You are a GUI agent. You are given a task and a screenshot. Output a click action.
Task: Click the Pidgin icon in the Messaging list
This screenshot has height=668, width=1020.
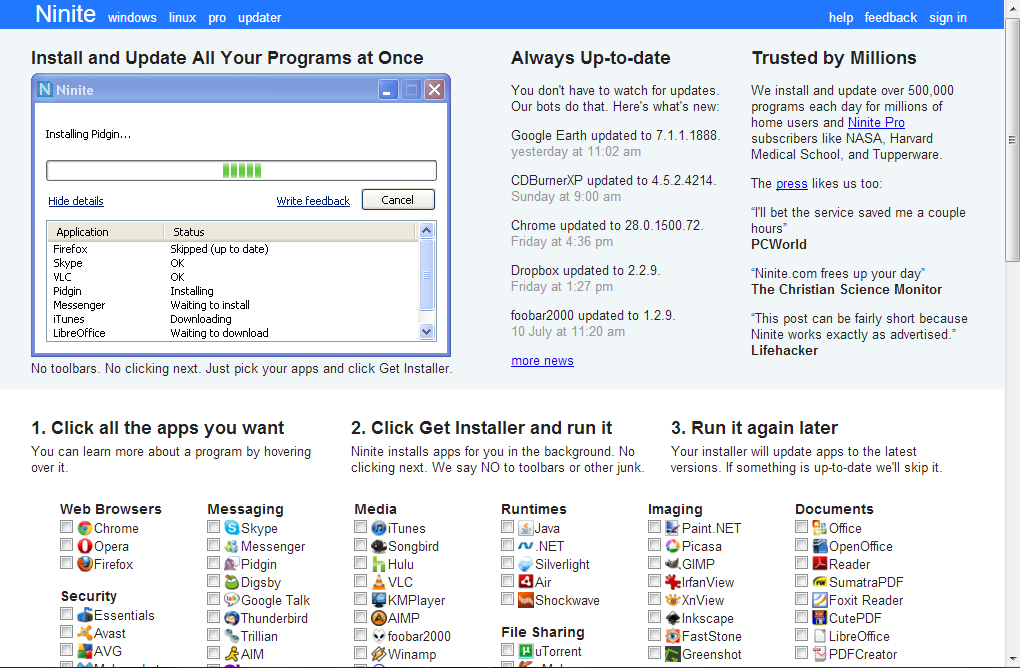click(x=232, y=564)
